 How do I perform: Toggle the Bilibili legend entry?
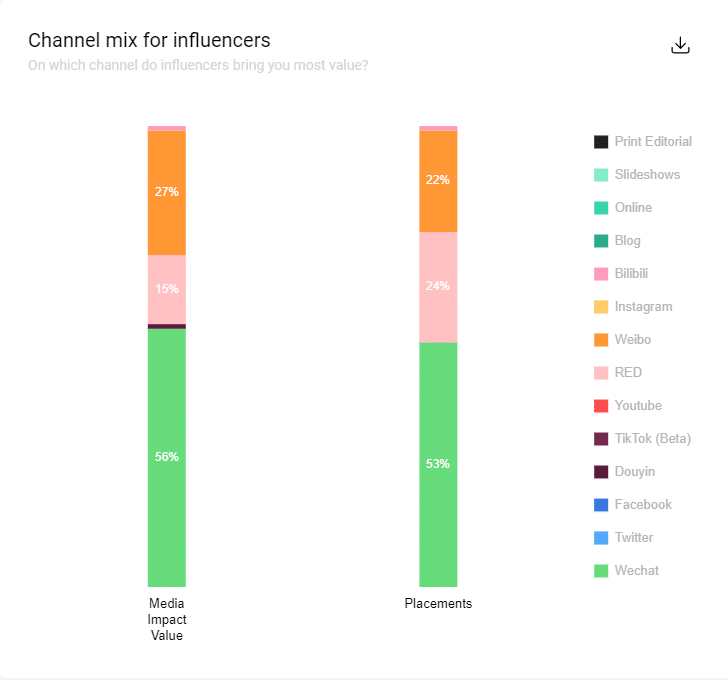coord(637,274)
